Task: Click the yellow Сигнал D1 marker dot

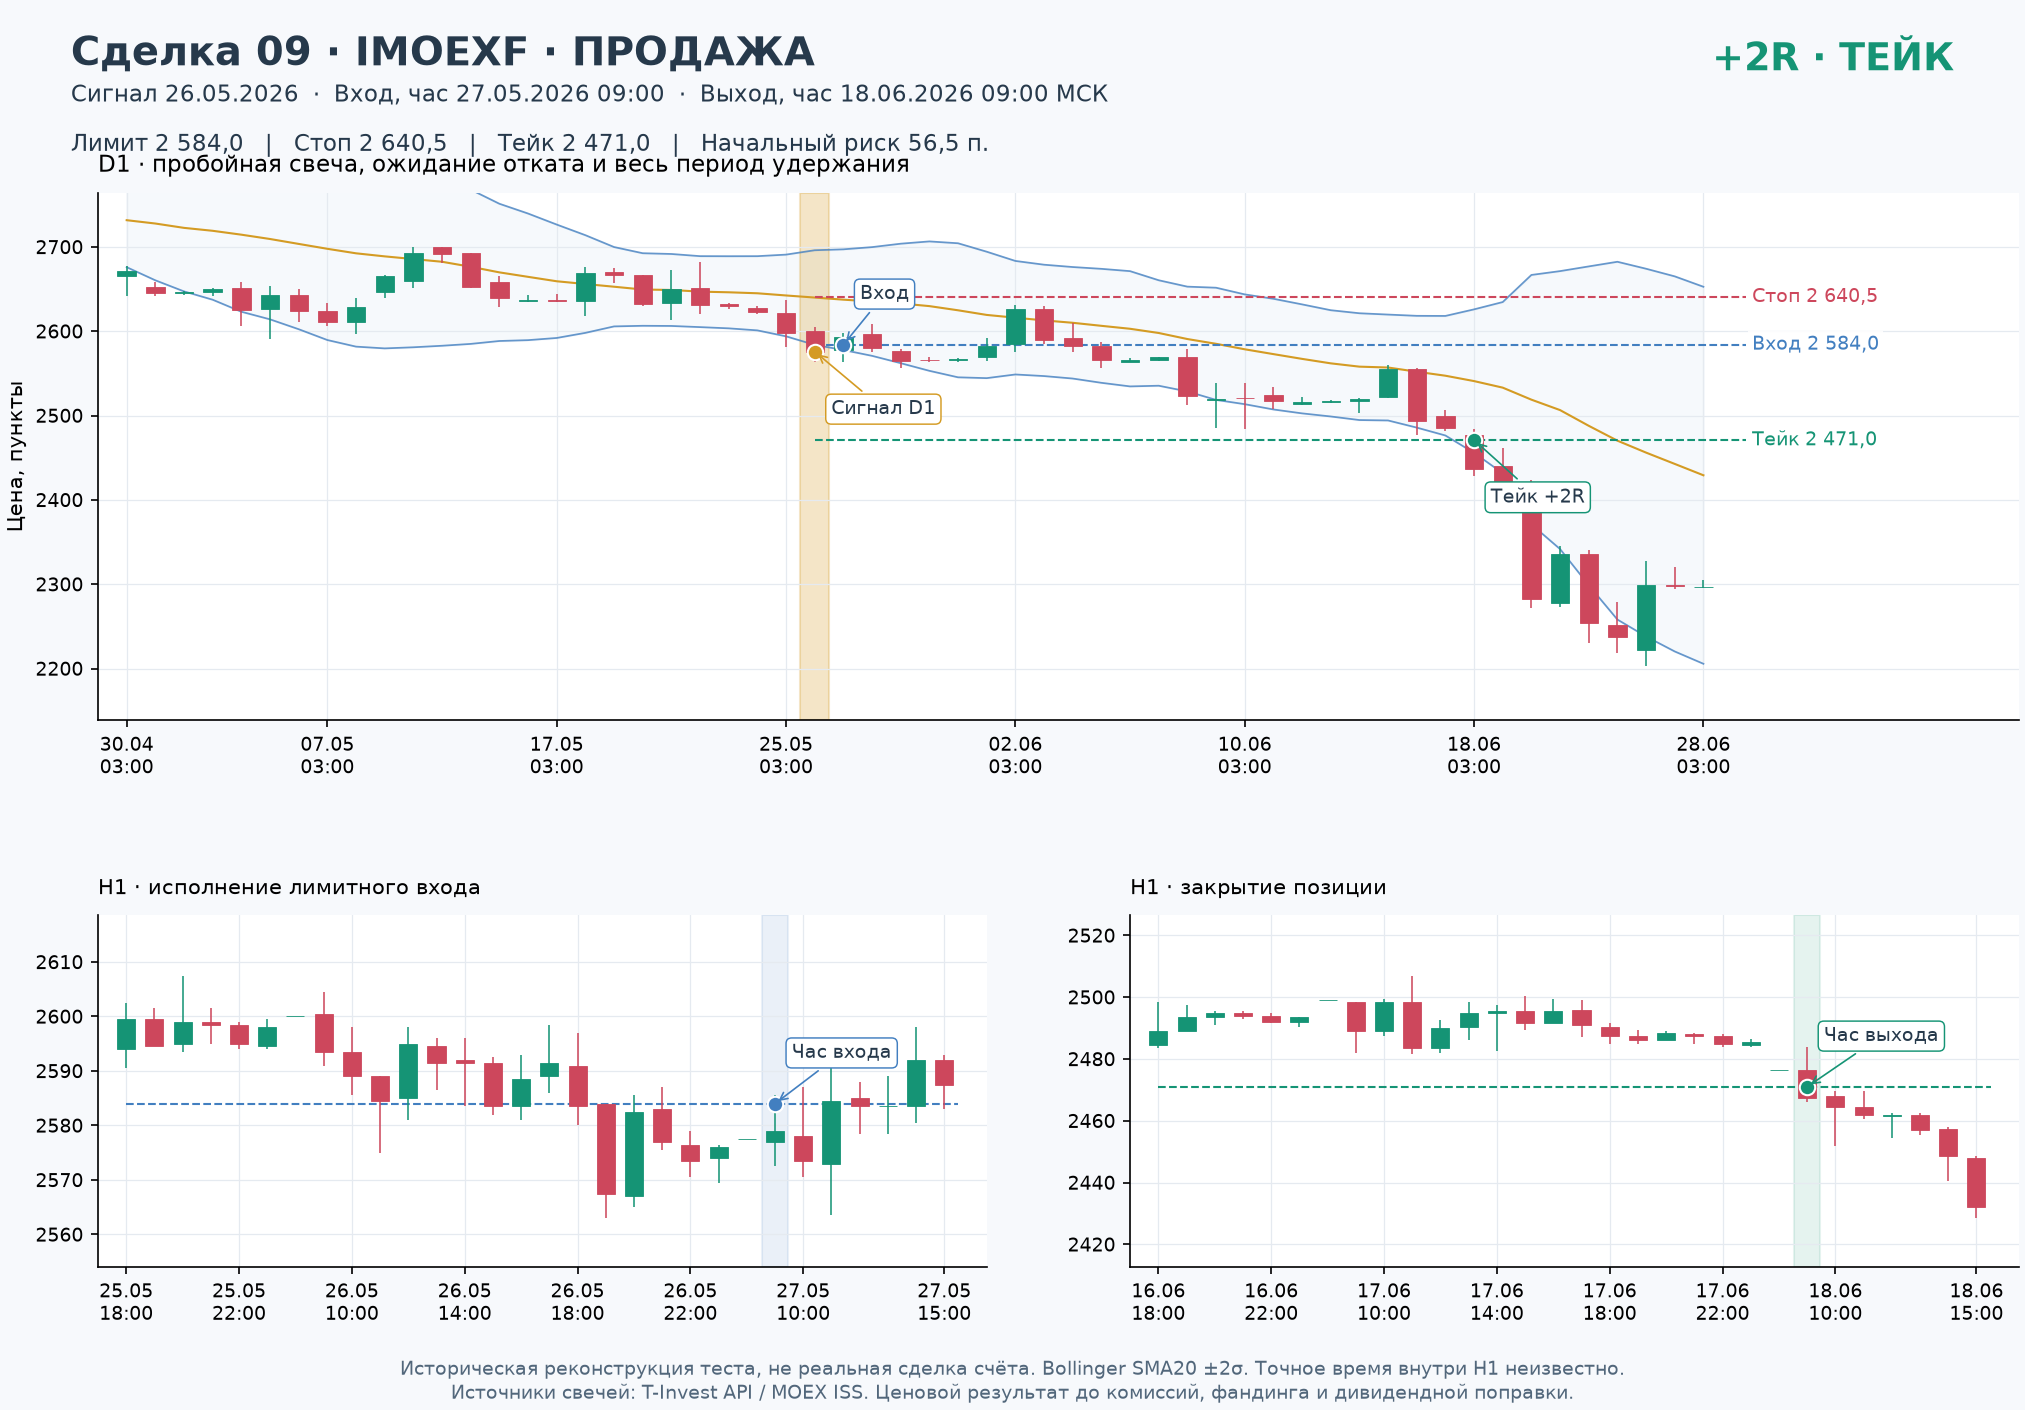Action: [815, 352]
